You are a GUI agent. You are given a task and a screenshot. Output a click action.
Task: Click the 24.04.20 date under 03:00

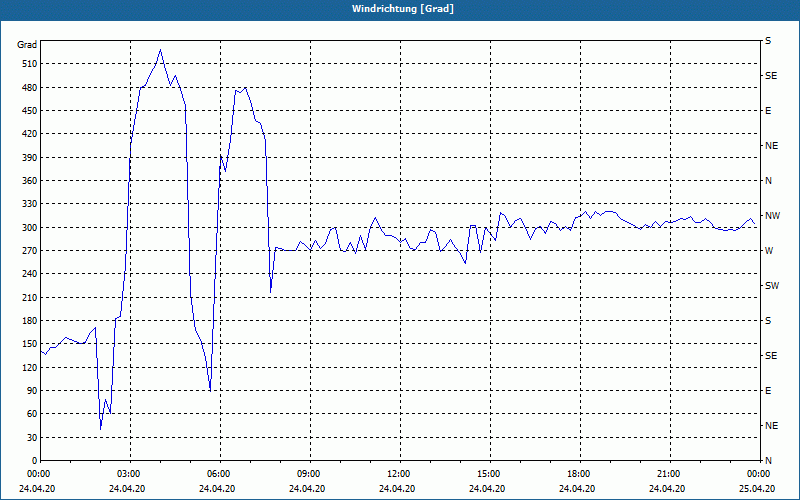(x=127, y=488)
